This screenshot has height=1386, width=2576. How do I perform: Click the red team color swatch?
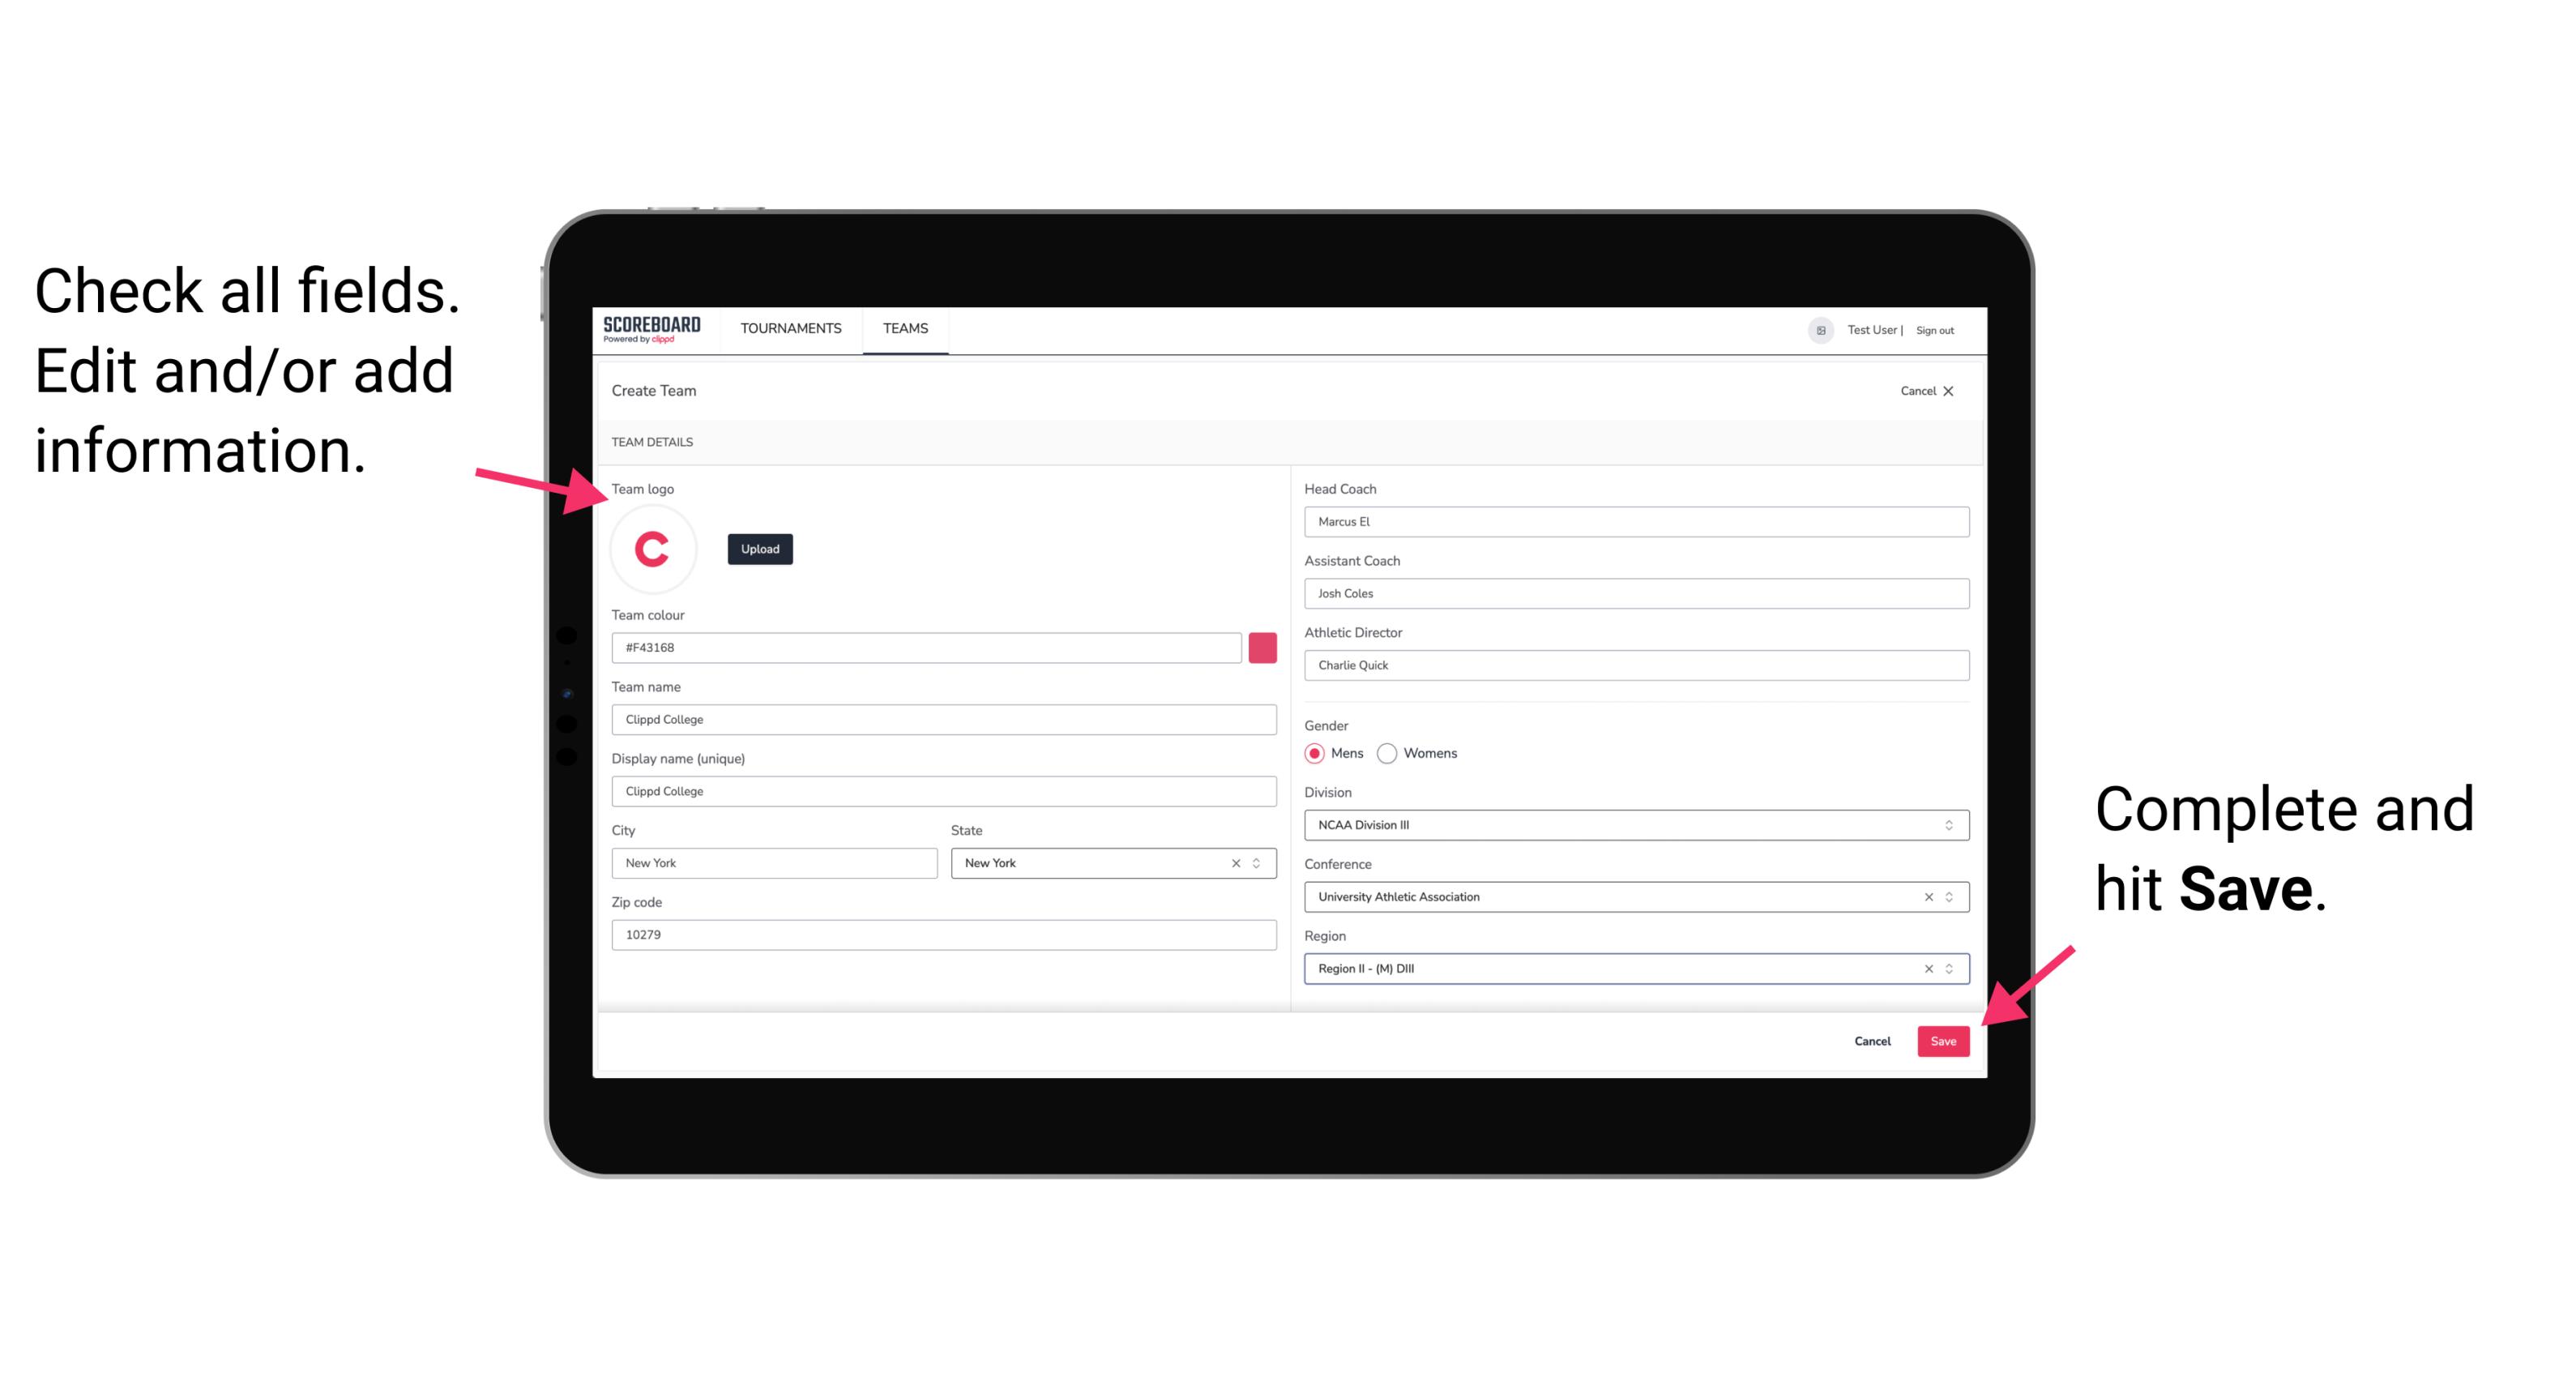[1262, 647]
